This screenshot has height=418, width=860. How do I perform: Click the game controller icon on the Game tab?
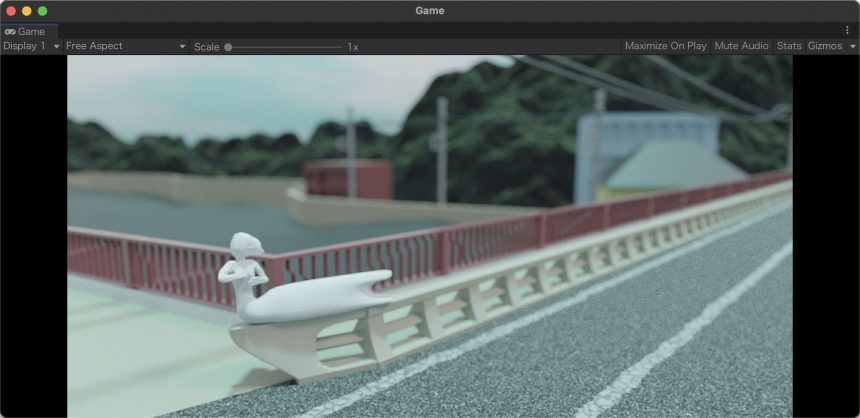pos(10,31)
